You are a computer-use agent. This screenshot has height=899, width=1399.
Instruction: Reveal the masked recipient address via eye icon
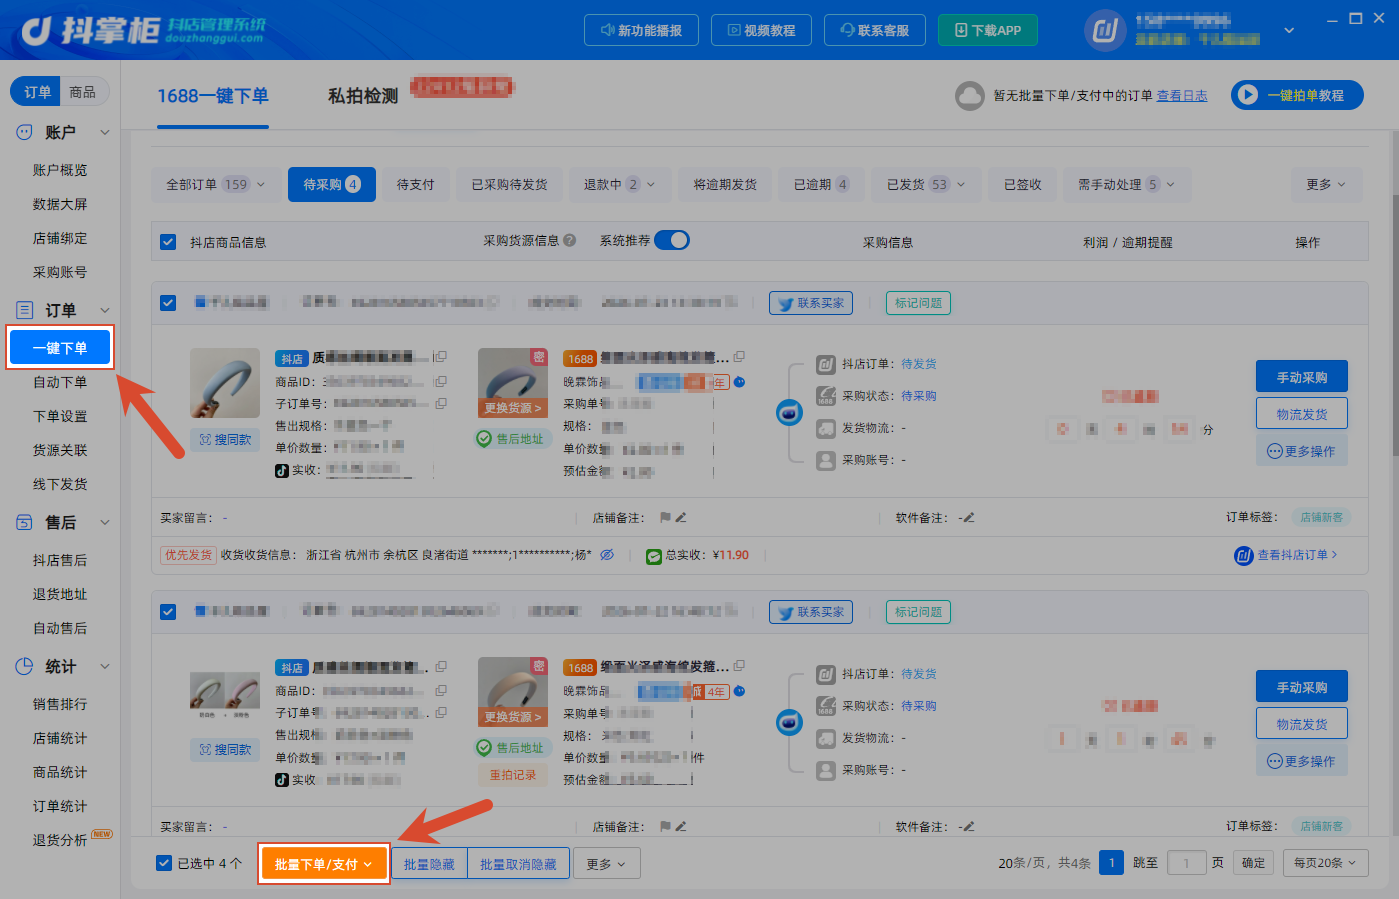607,555
